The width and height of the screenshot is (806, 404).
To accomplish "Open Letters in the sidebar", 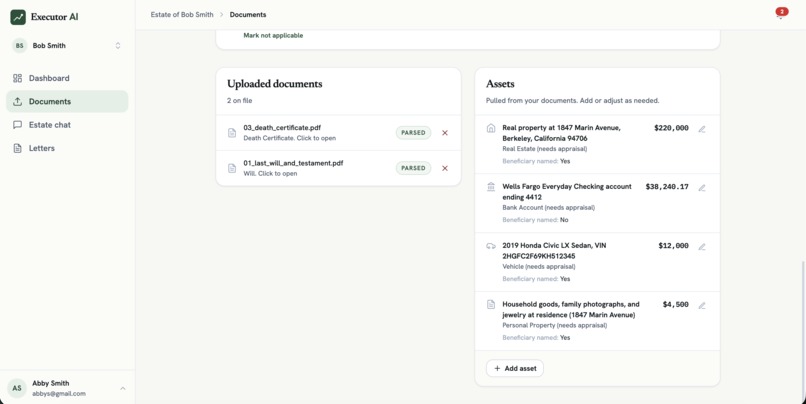I will [67, 148].
